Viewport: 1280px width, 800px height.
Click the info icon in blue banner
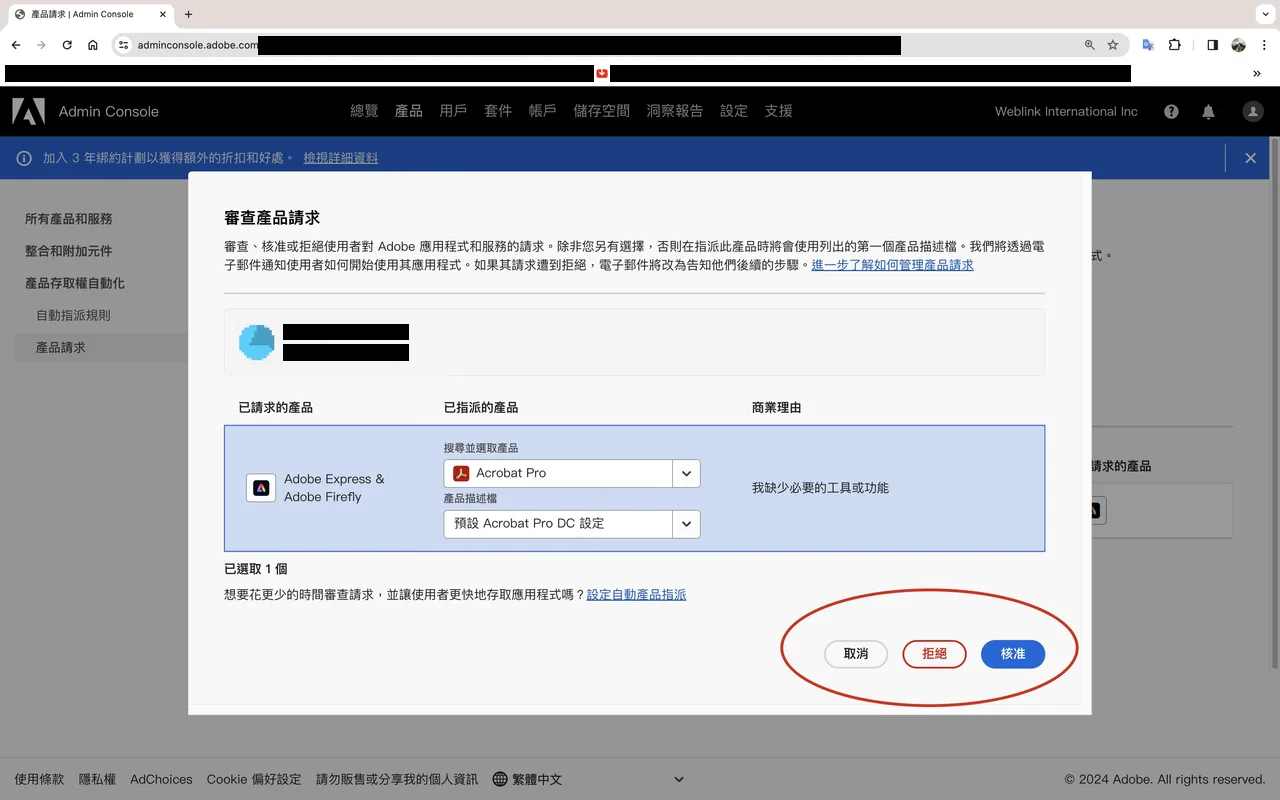click(24, 158)
